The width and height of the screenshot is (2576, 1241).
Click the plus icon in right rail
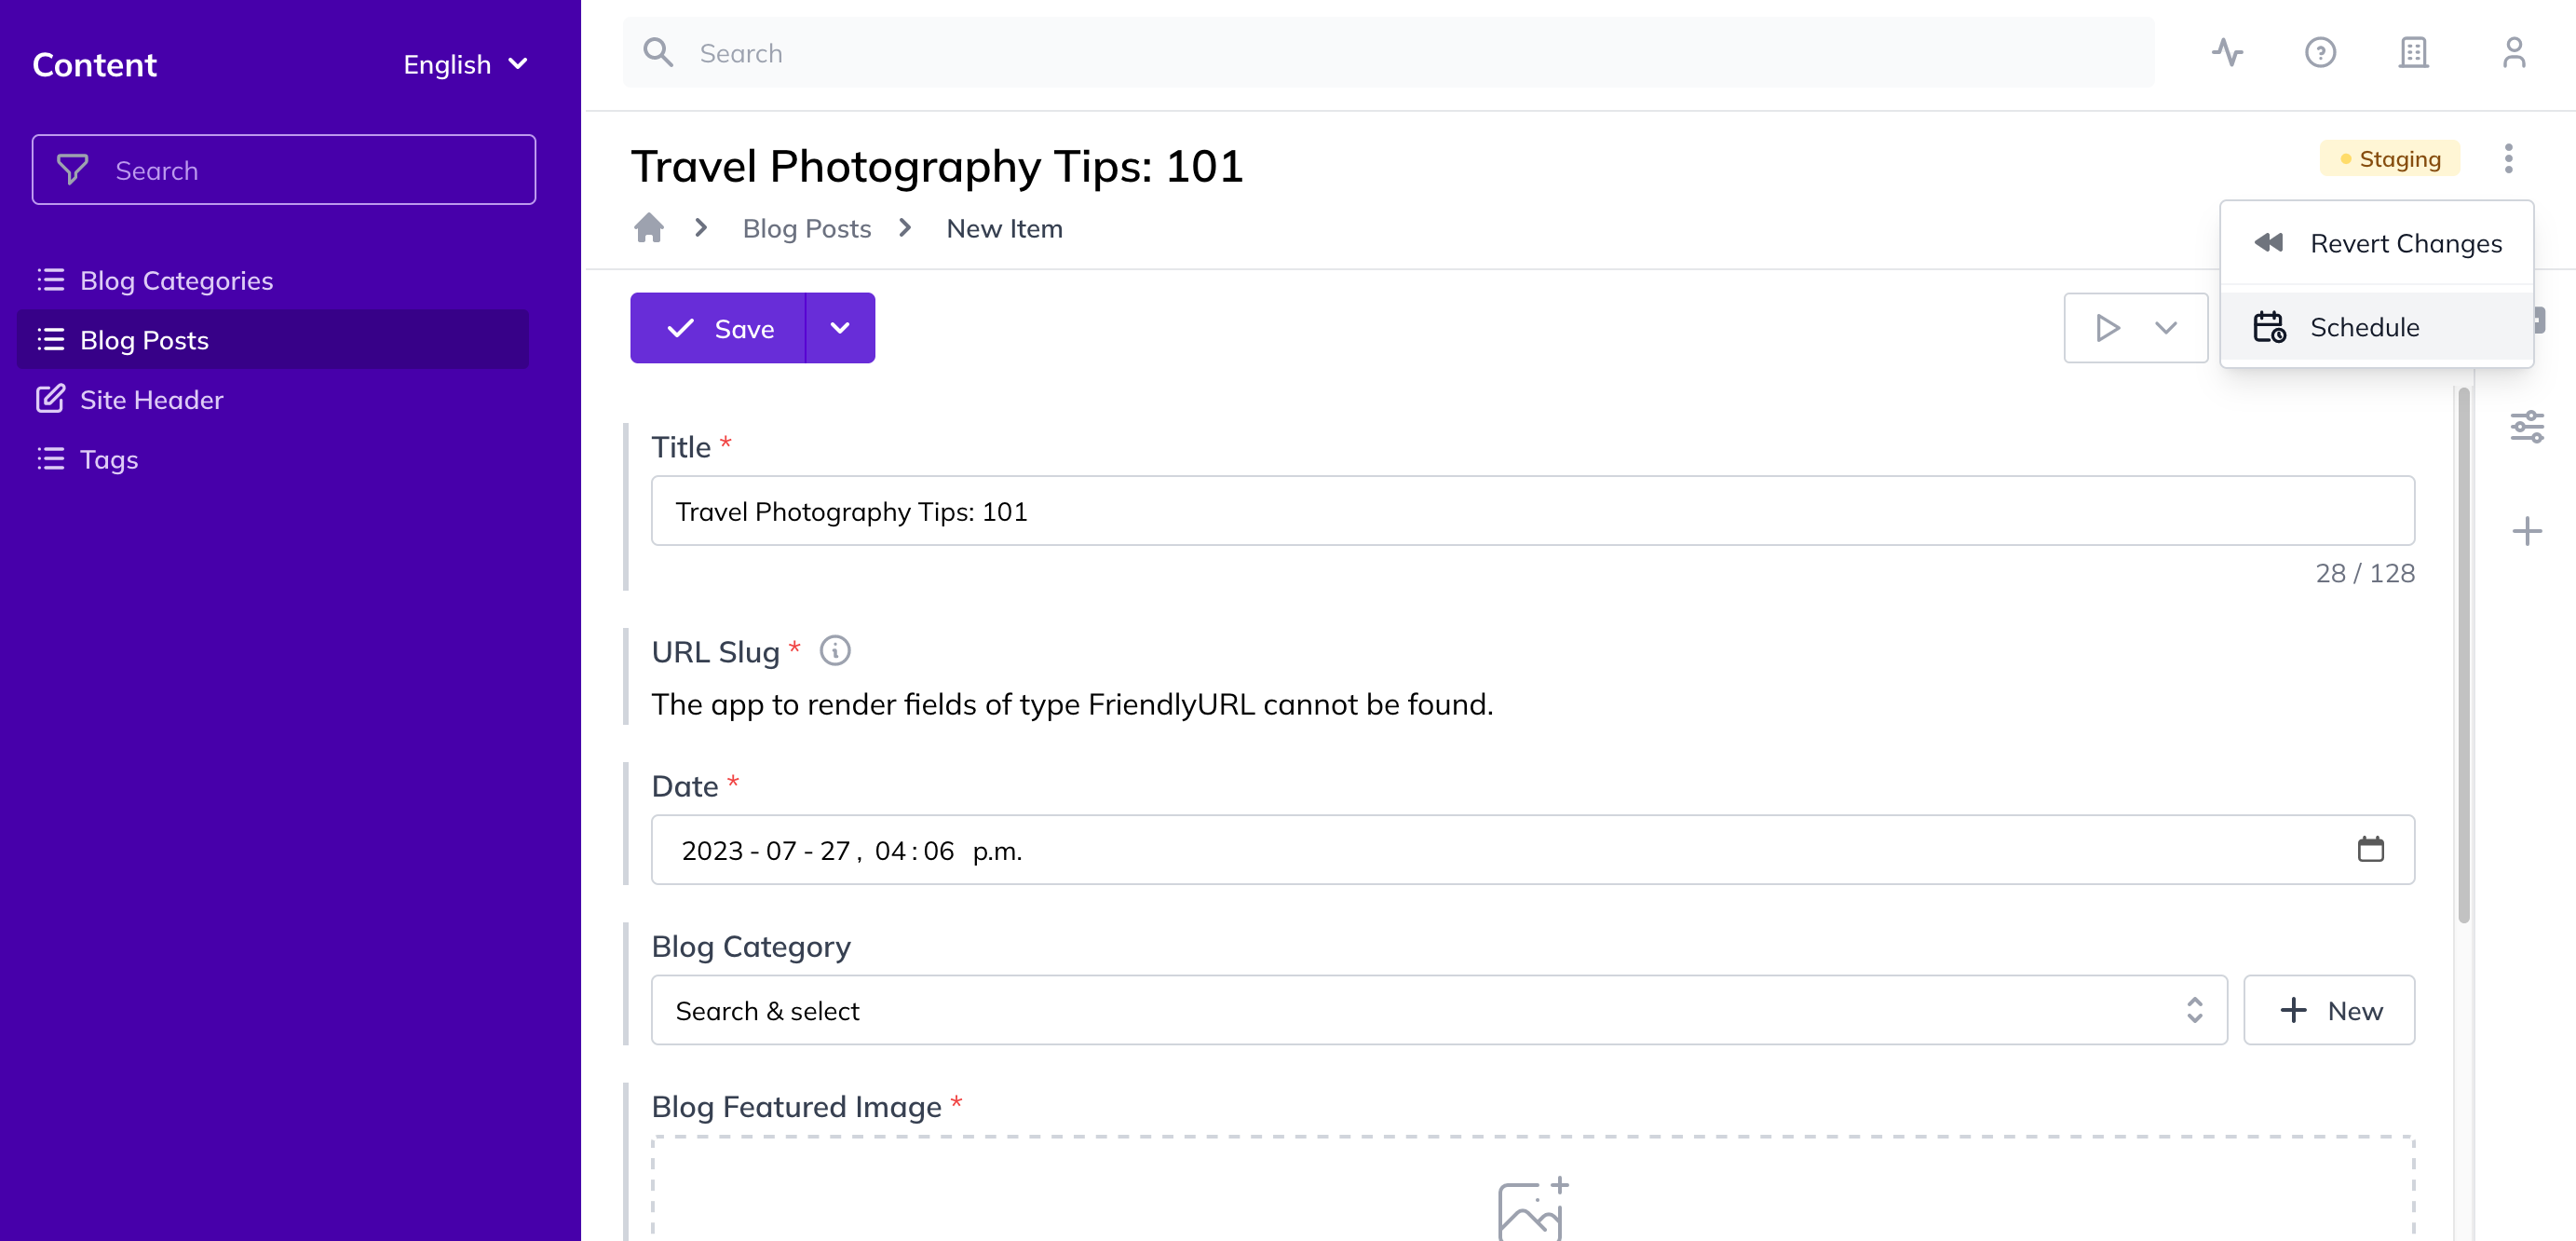pos(2527,530)
